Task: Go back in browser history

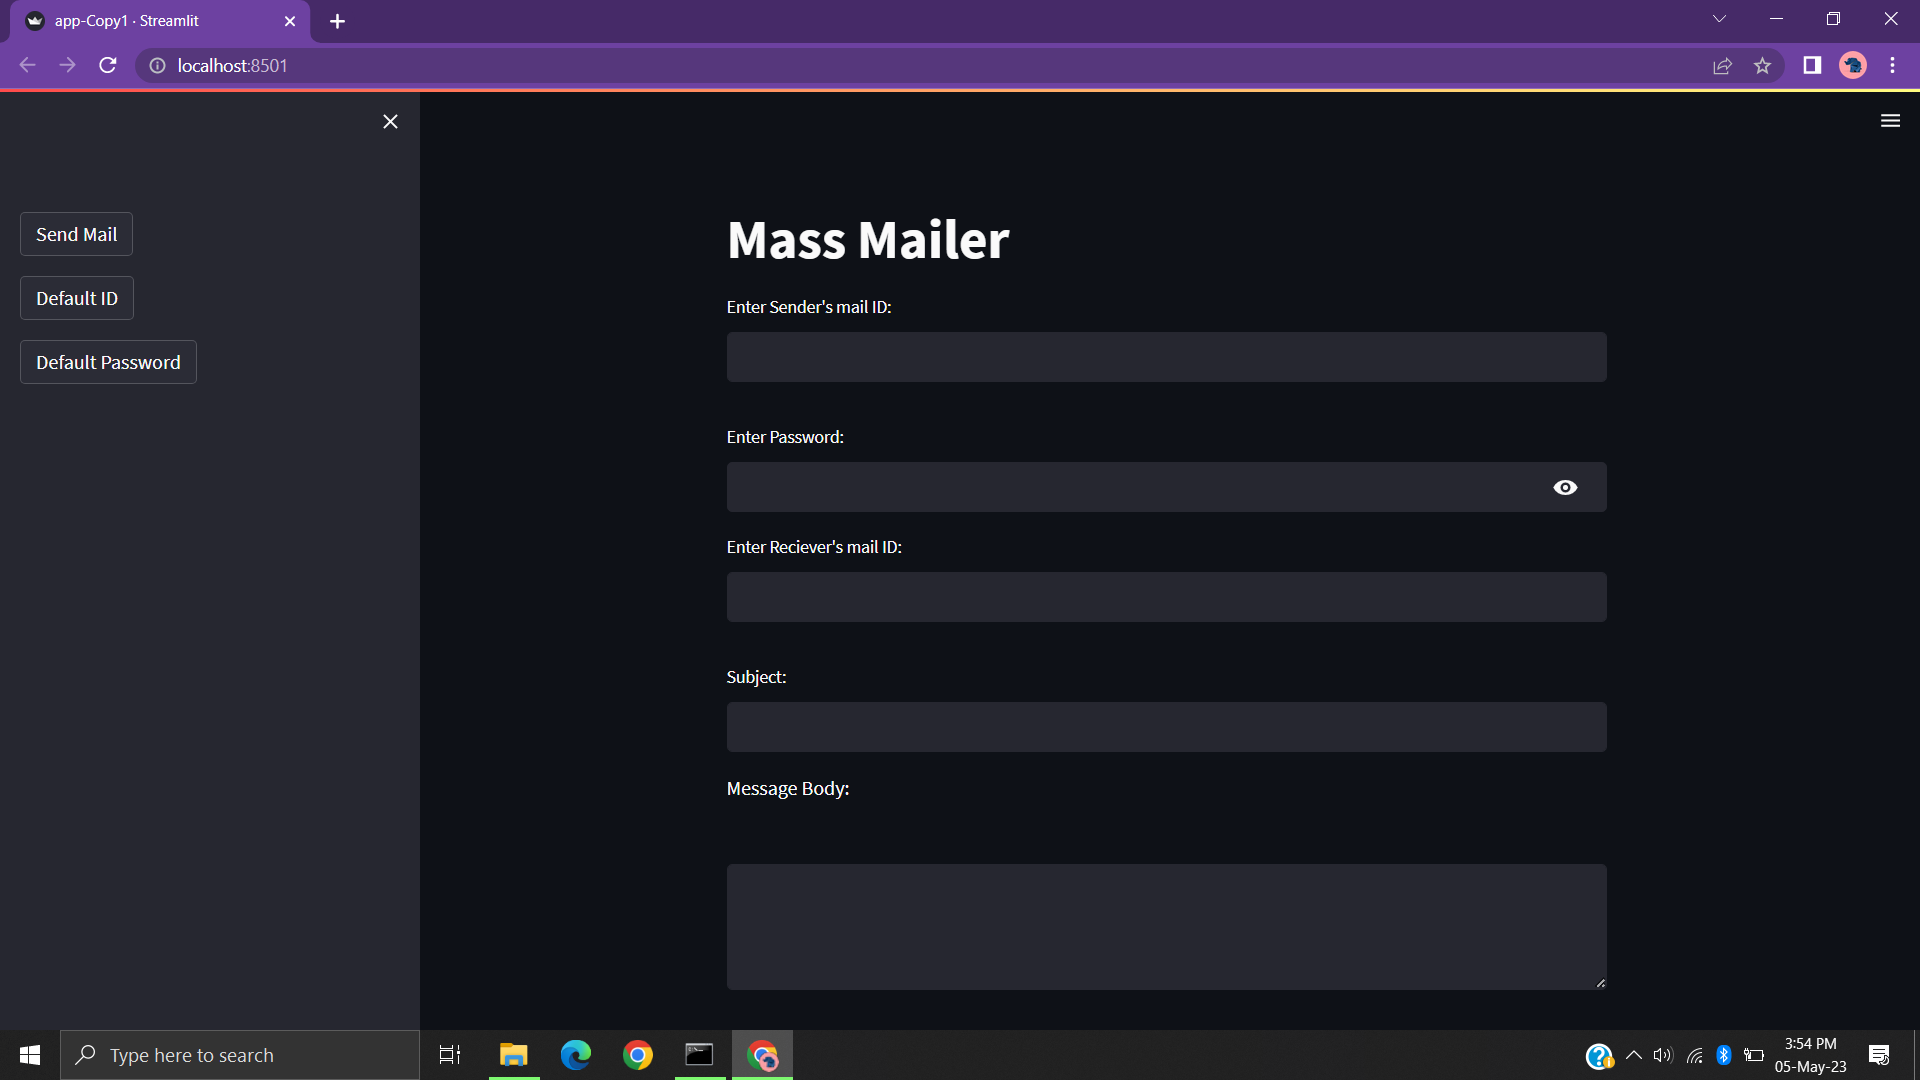Action: pyautogui.click(x=27, y=65)
